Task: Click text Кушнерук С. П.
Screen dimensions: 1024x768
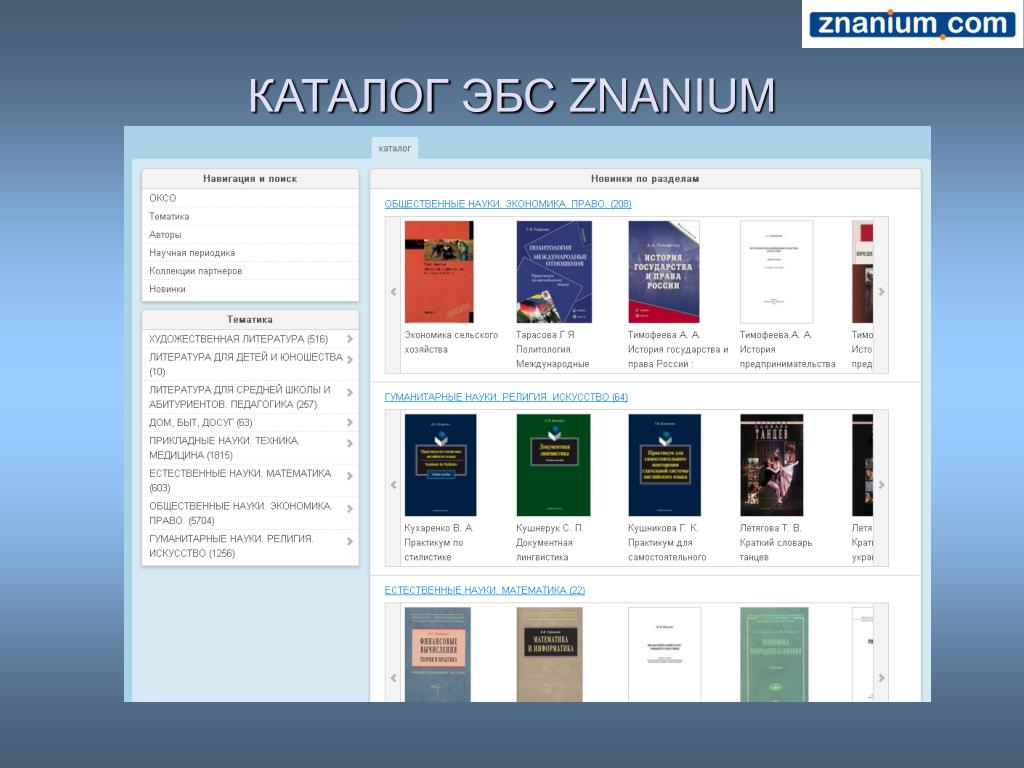Action: (x=549, y=528)
